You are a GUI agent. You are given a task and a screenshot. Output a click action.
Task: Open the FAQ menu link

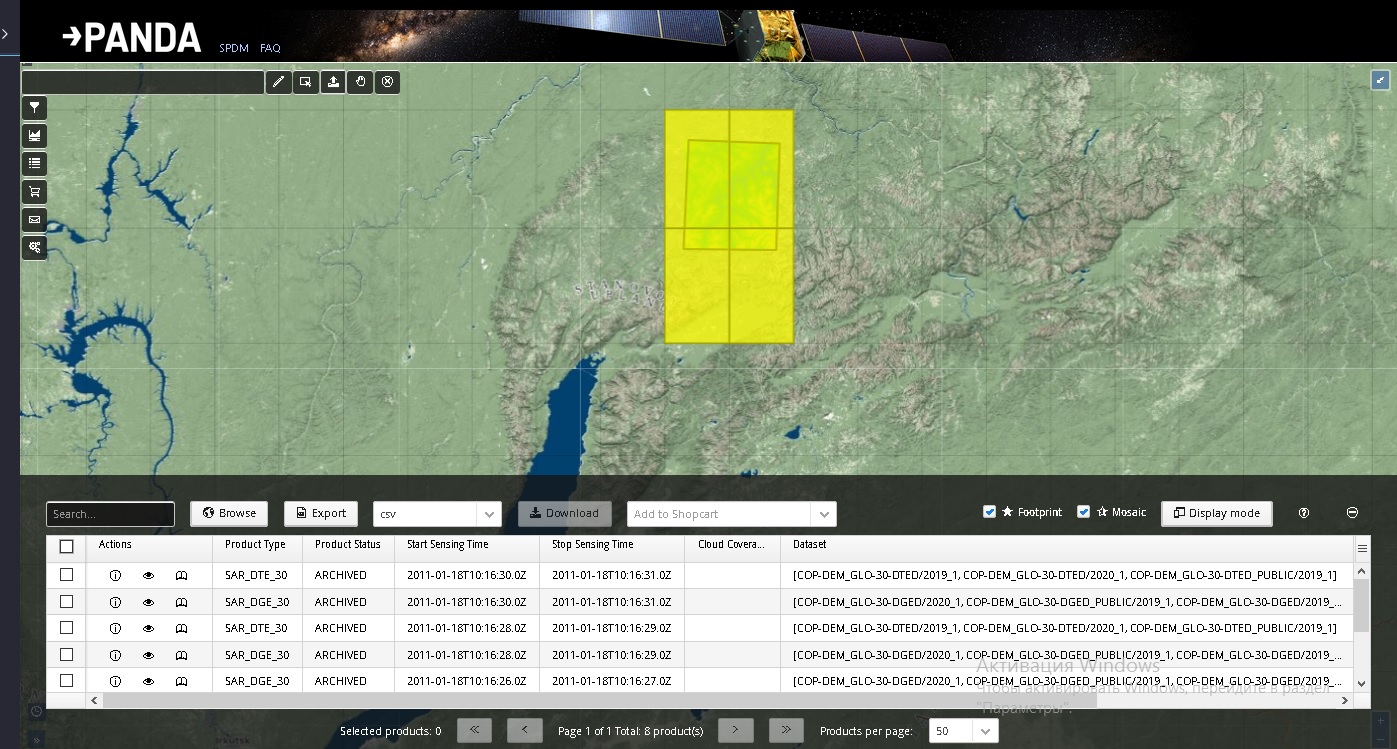270,48
